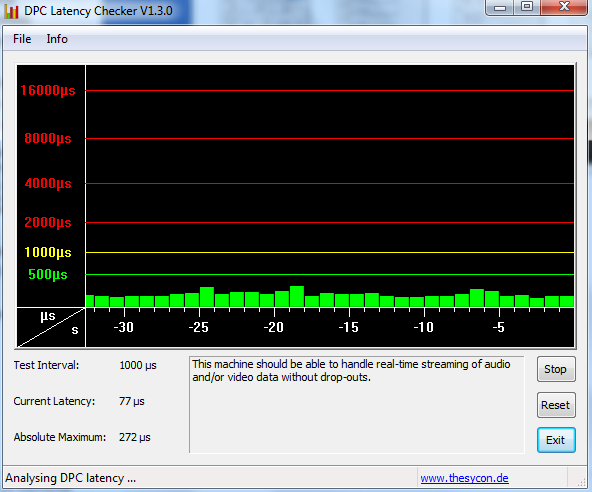
Task: Click the 500µs green threshold label
Action: pos(48,274)
